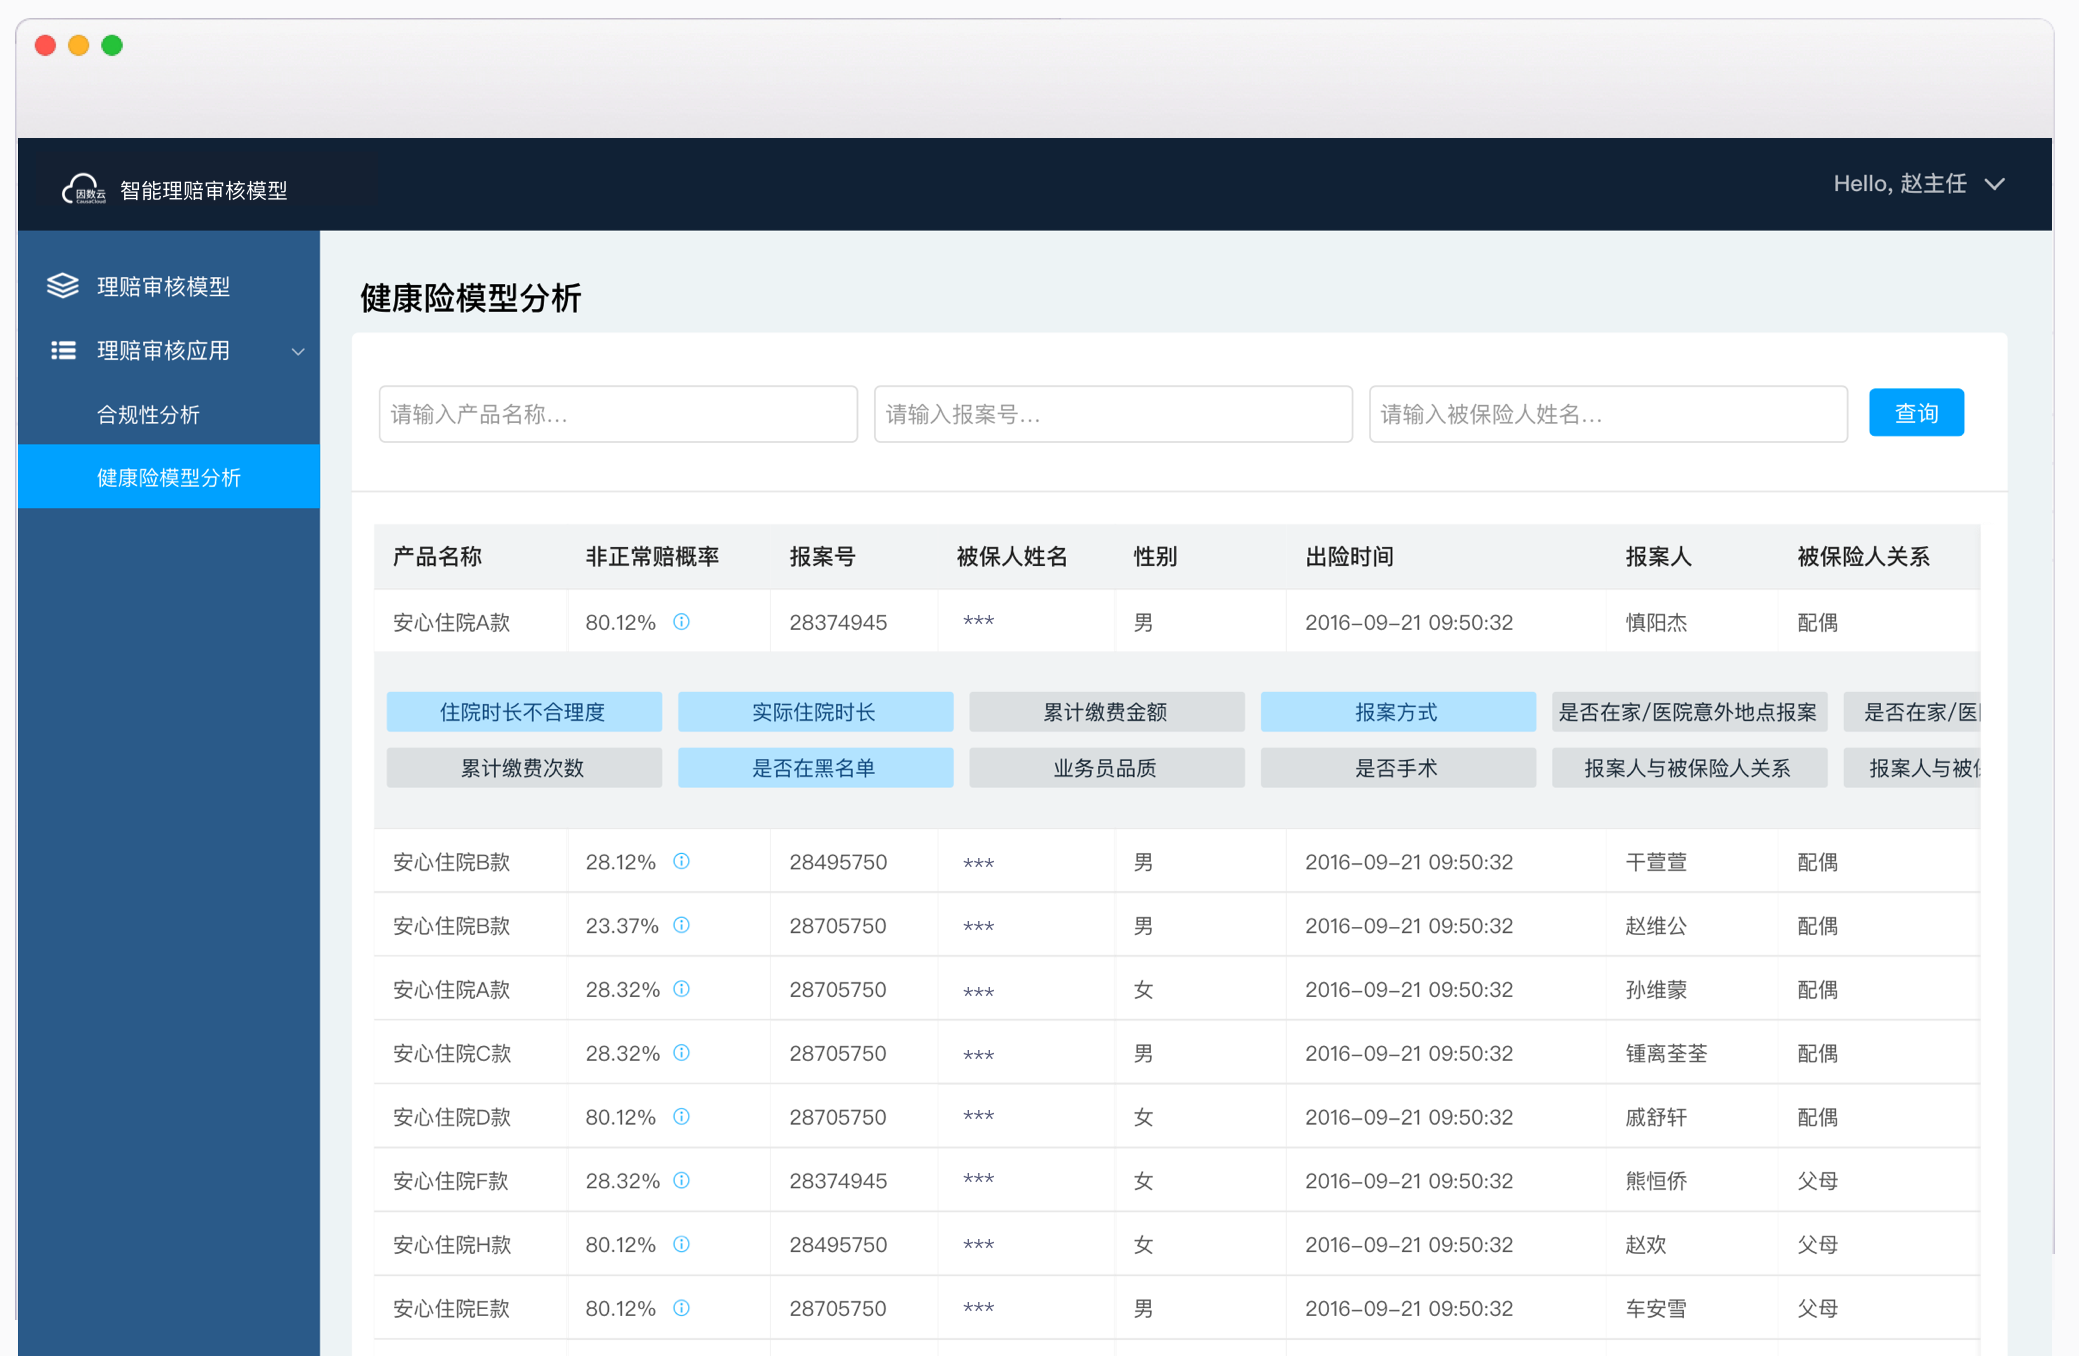Click the layers icon beside 理赔审核模型
2079x1356 pixels.
tap(62, 286)
